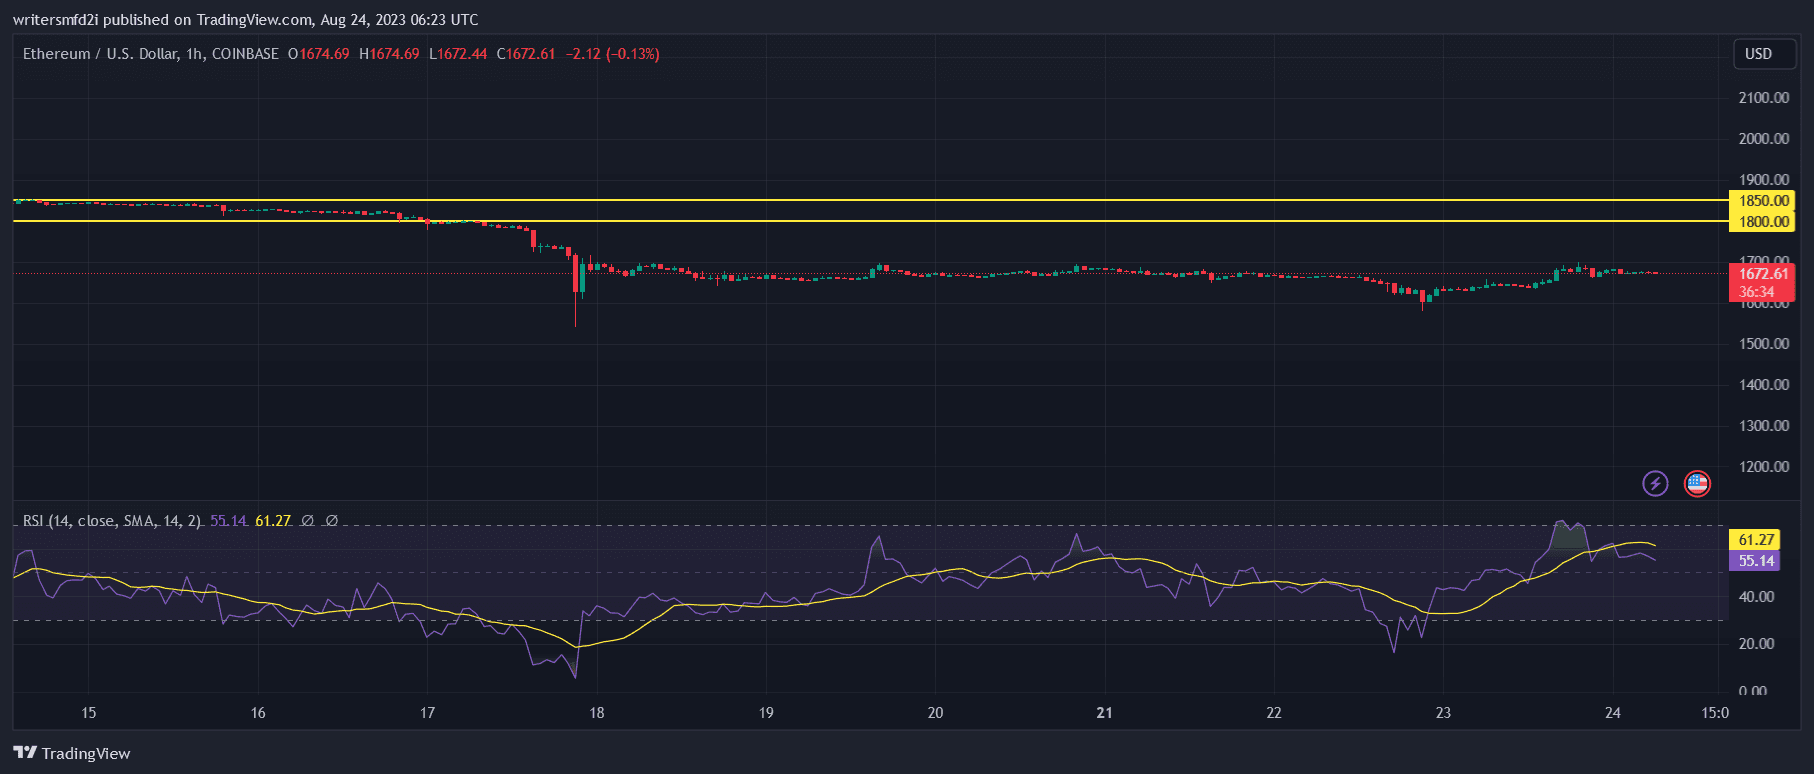Click the red 1672.61 current price label

click(x=1763, y=274)
